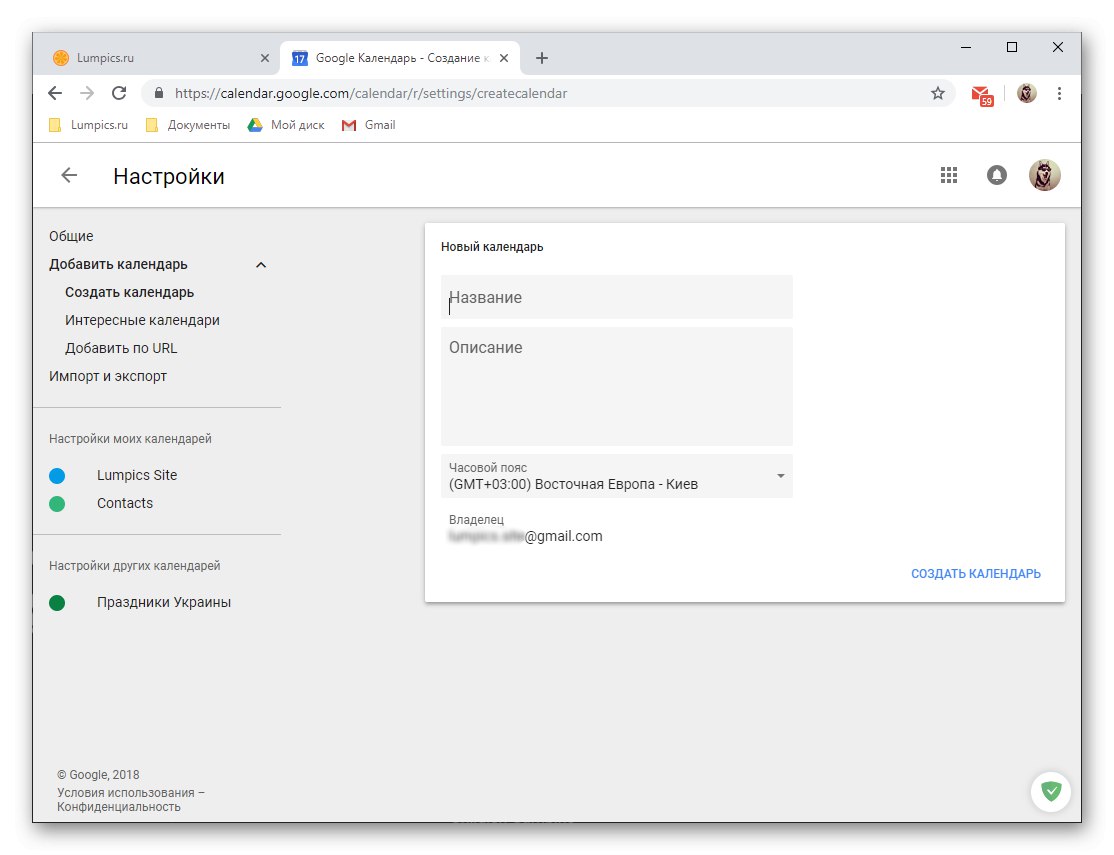Image resolution: width=1114 pixels, height=855 pixels.
Task: Open Gmail from the bookmarks bar
Action: click(x=367, y=124)
